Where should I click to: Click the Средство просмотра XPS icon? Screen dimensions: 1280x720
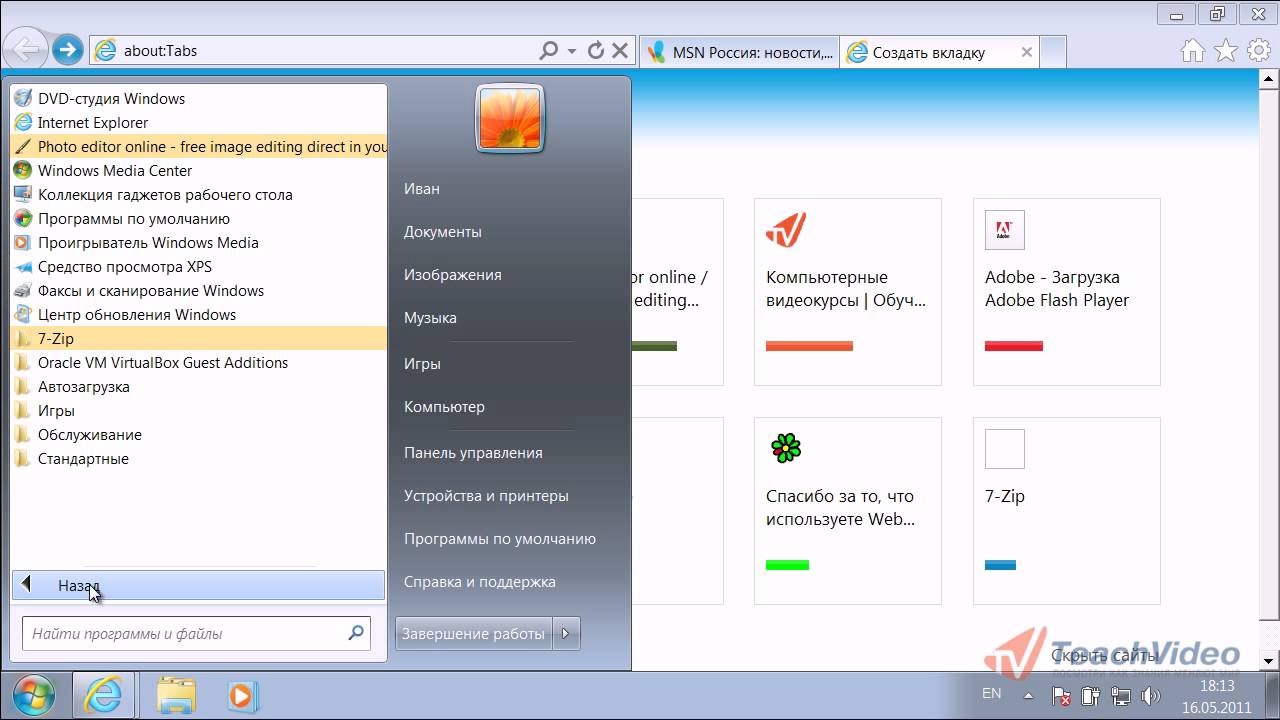(x=23, y=266)
